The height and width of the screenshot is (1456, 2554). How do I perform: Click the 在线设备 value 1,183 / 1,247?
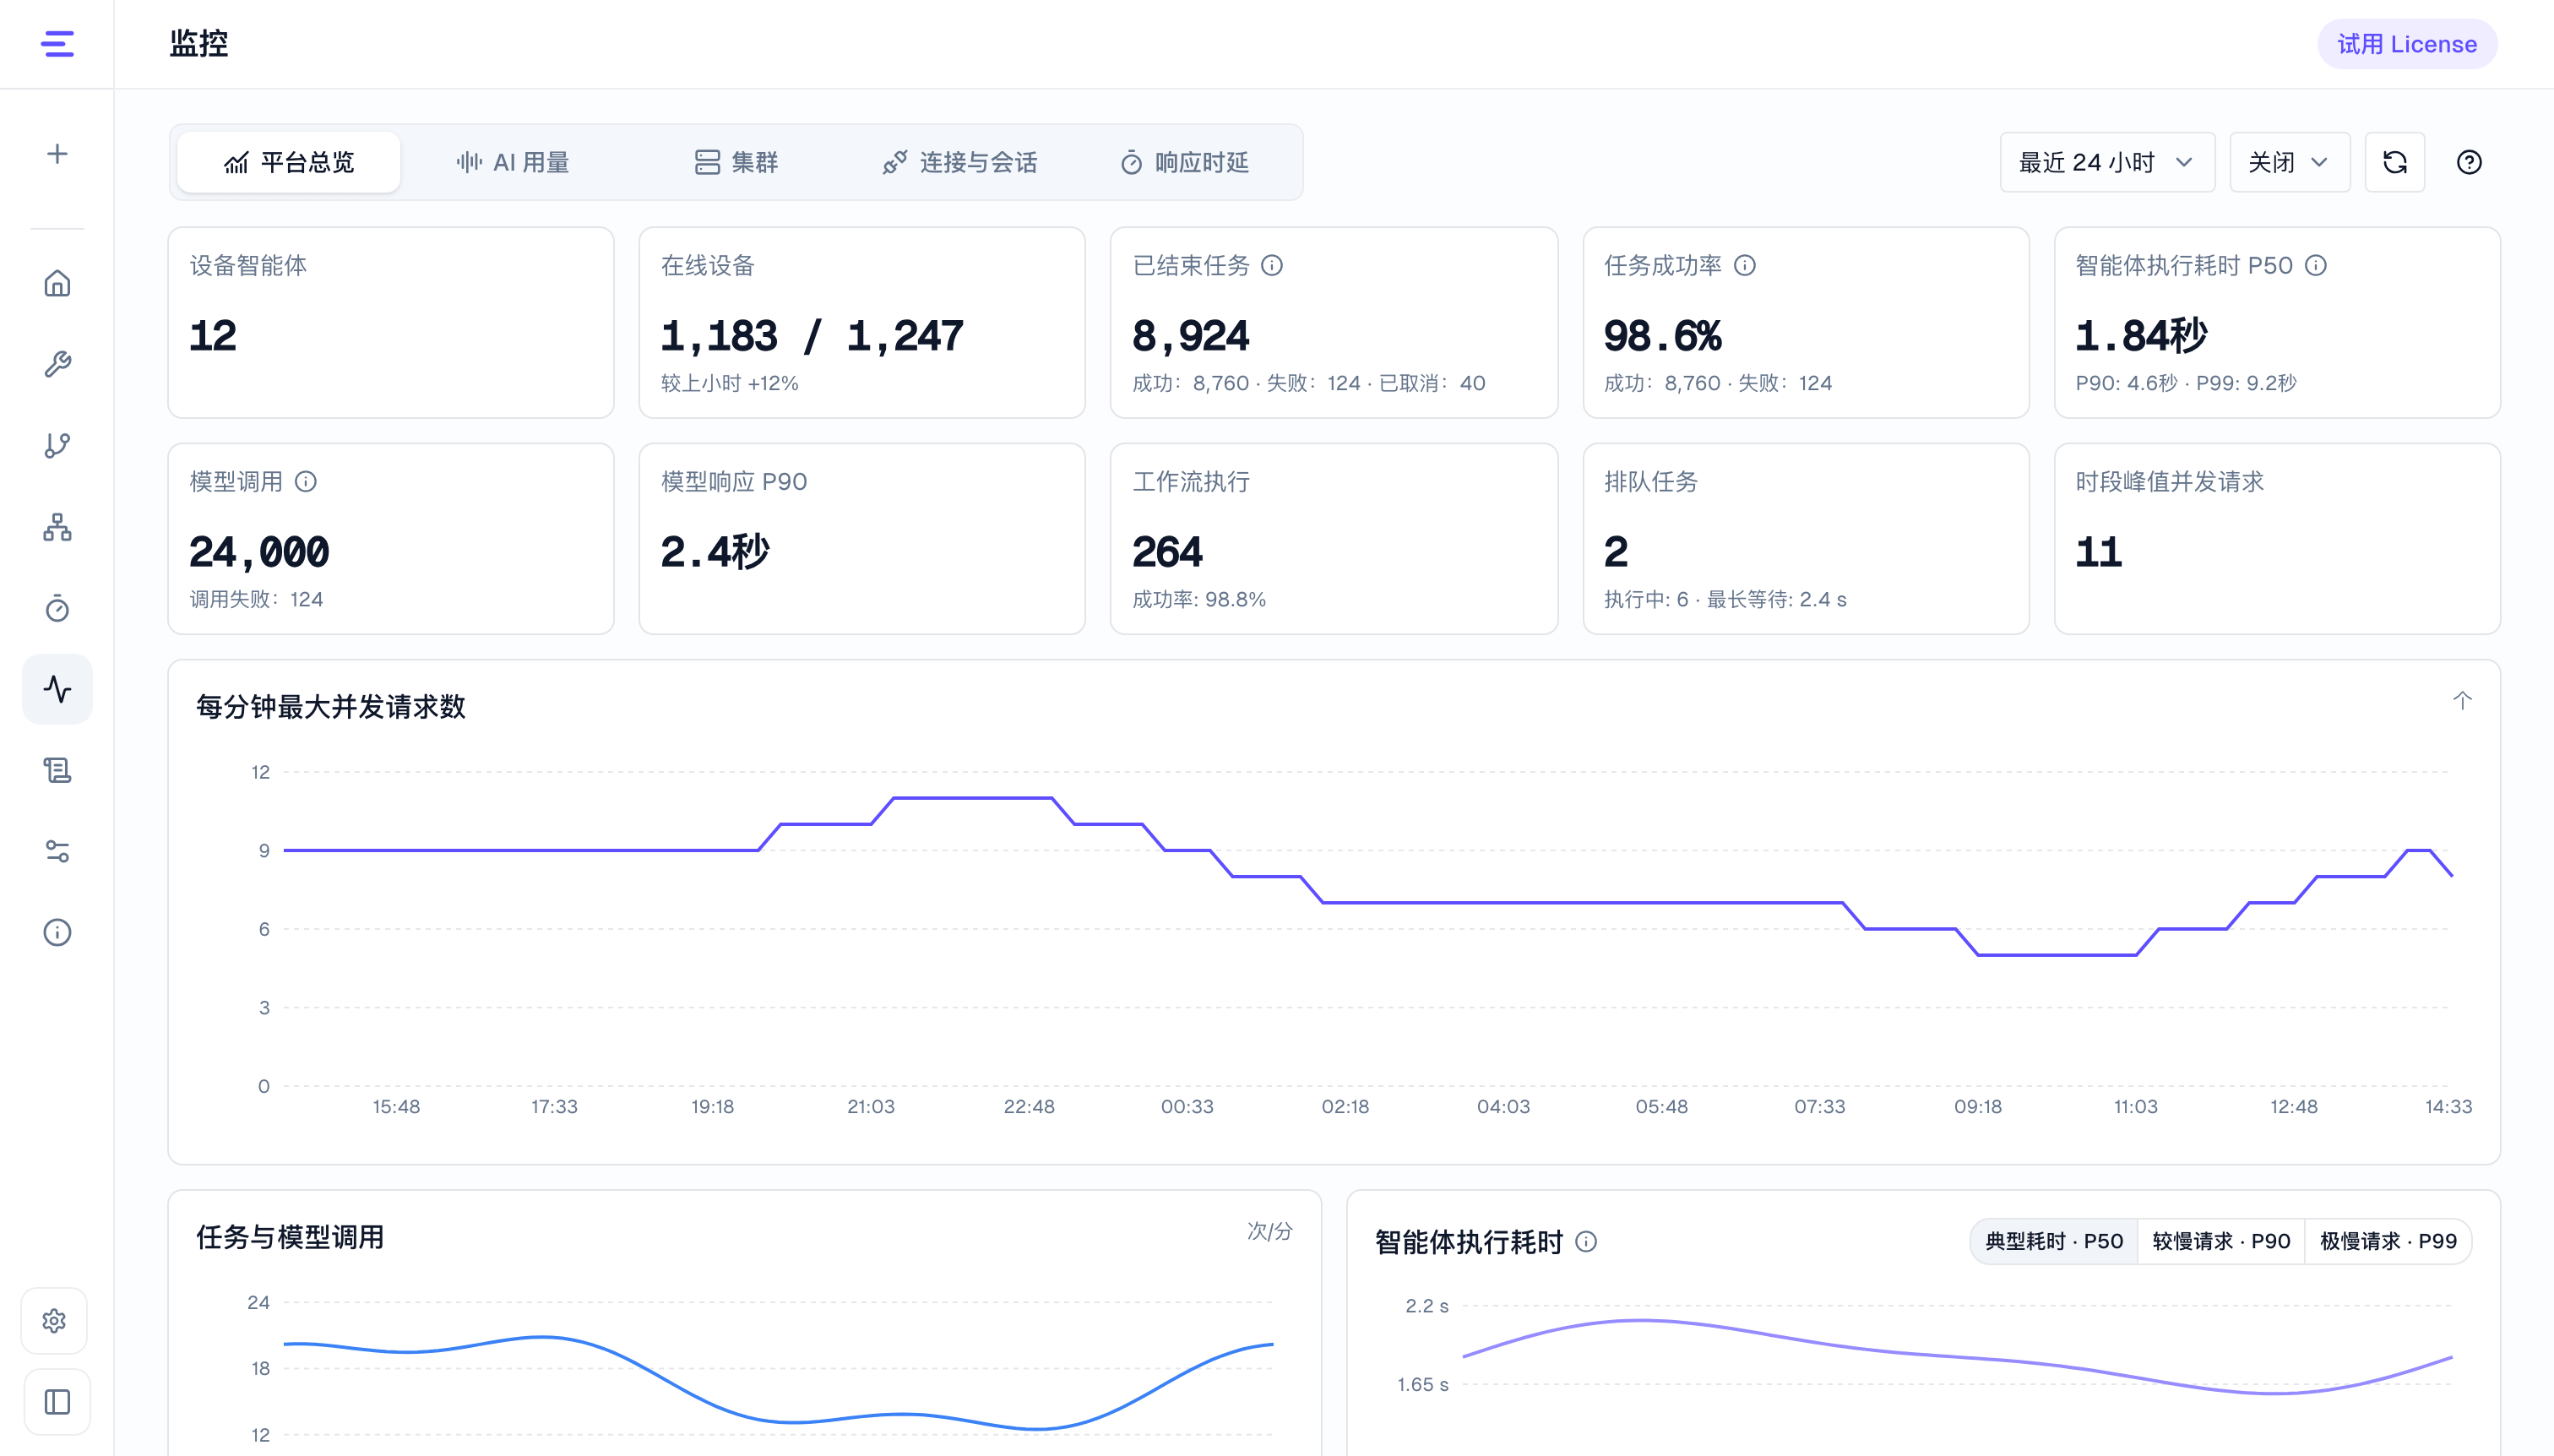[812, 336]
